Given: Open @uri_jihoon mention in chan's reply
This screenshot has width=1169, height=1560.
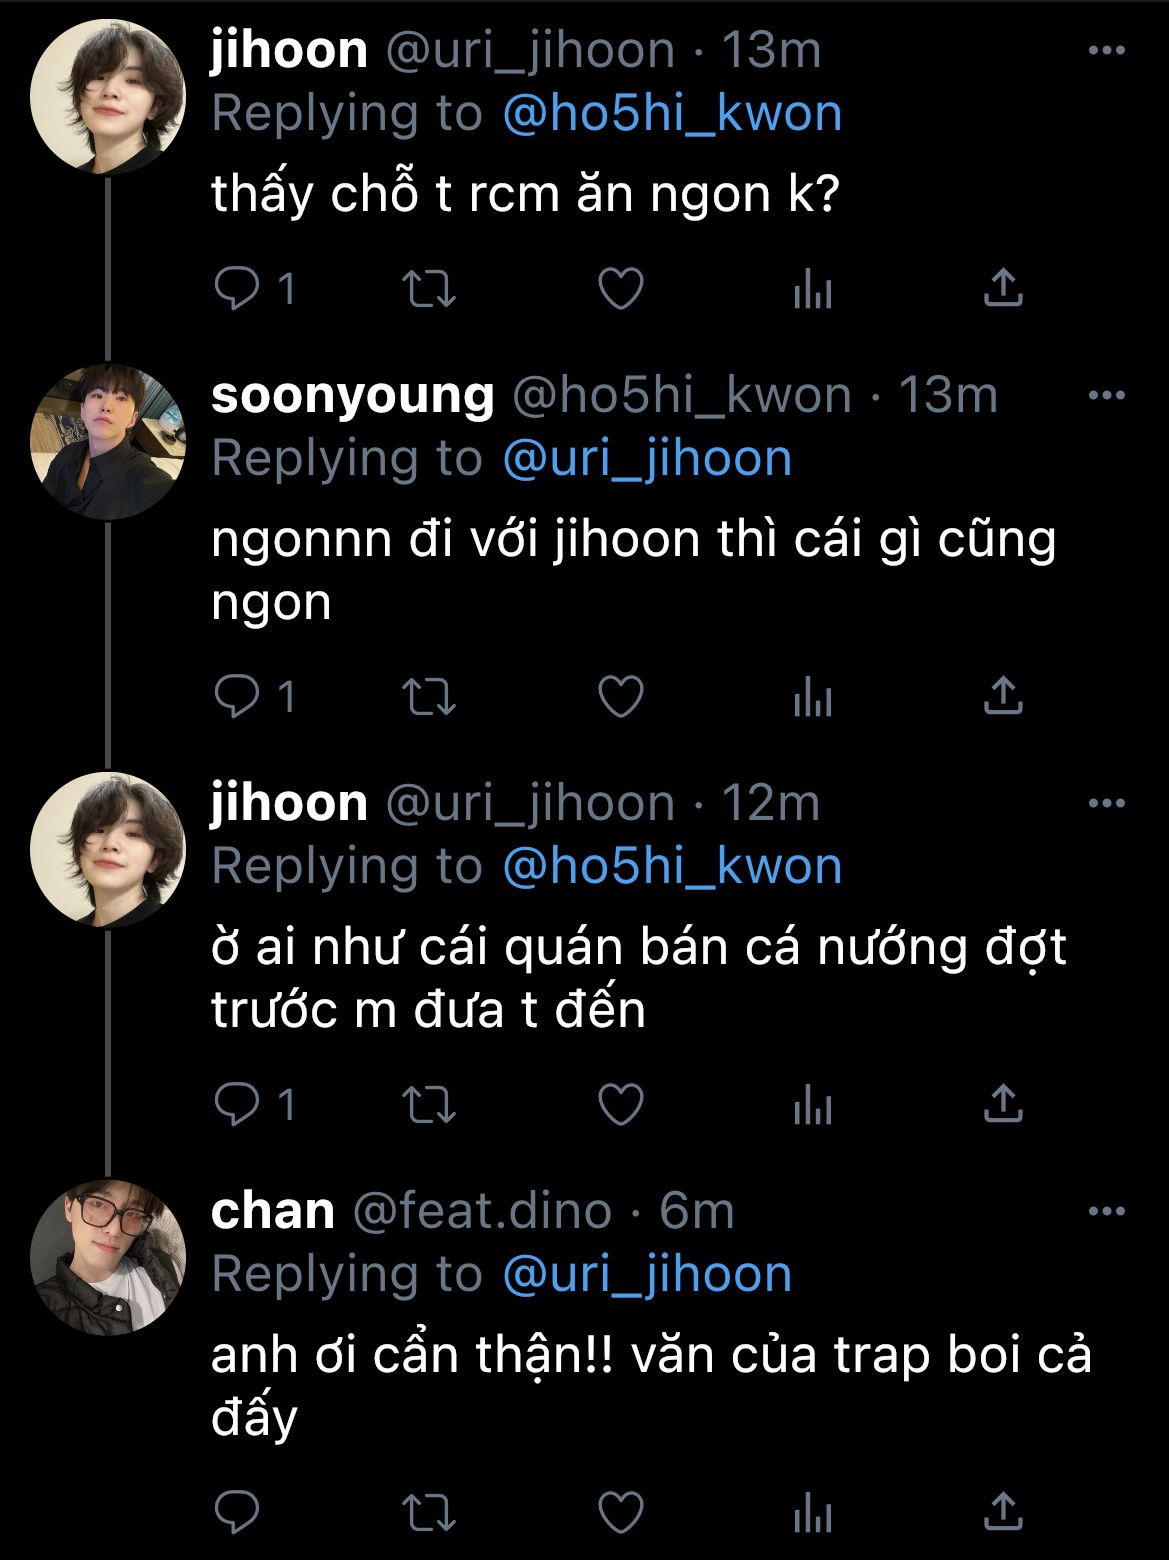Looking at the screenshot, I should pyautogui.click(x=647, y=1275).
